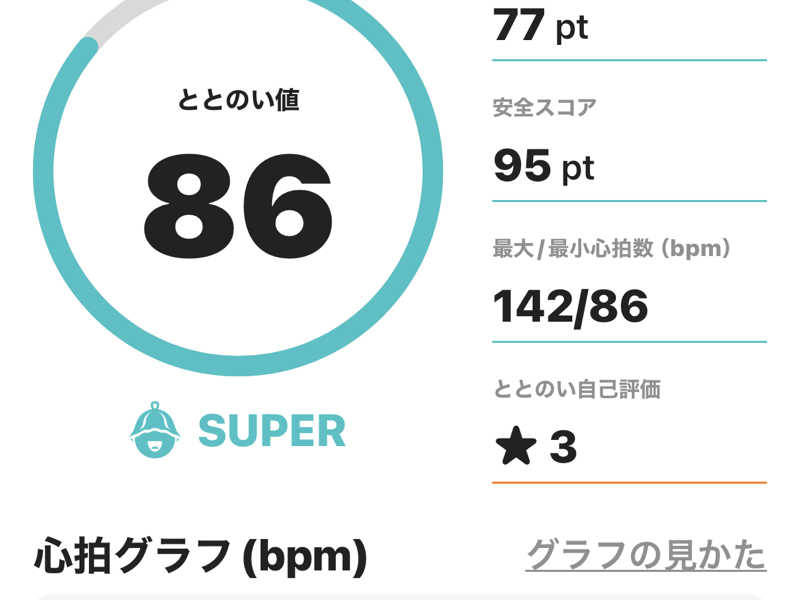
Task: Open the グラフの見かた link
Action: tap(646, 555)
